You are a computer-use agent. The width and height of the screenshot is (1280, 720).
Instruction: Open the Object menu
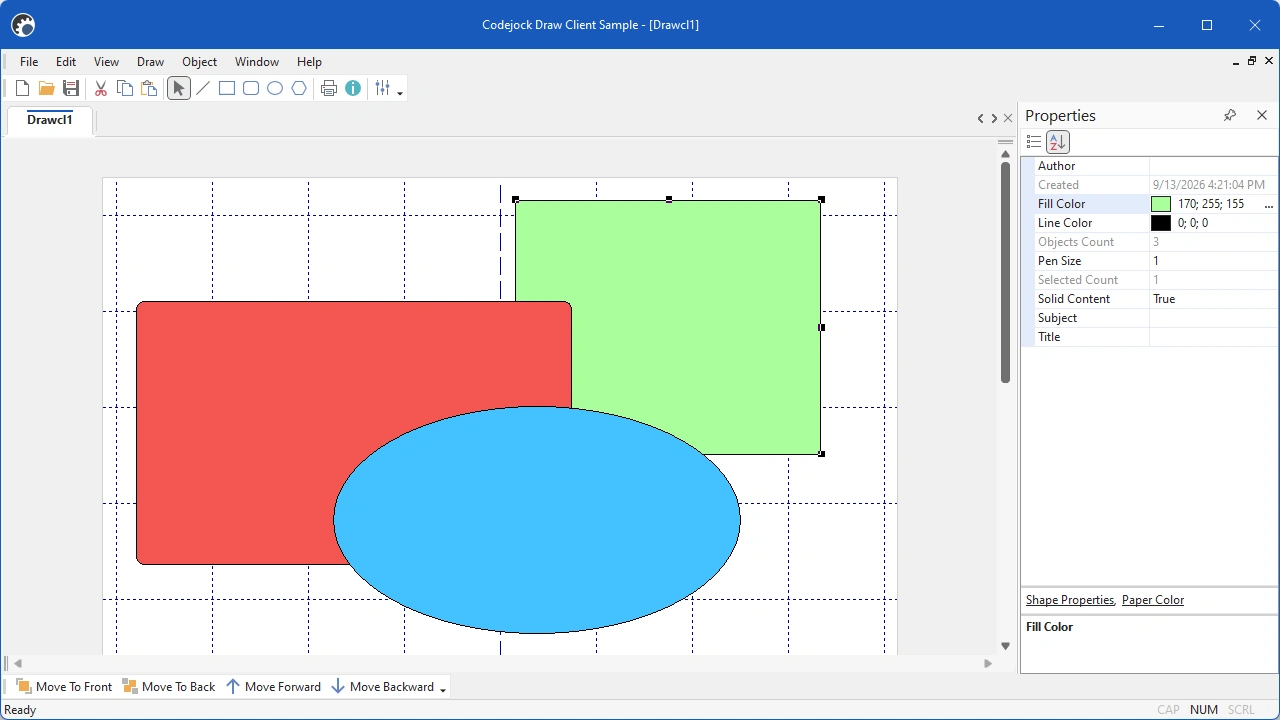(200, 62)
